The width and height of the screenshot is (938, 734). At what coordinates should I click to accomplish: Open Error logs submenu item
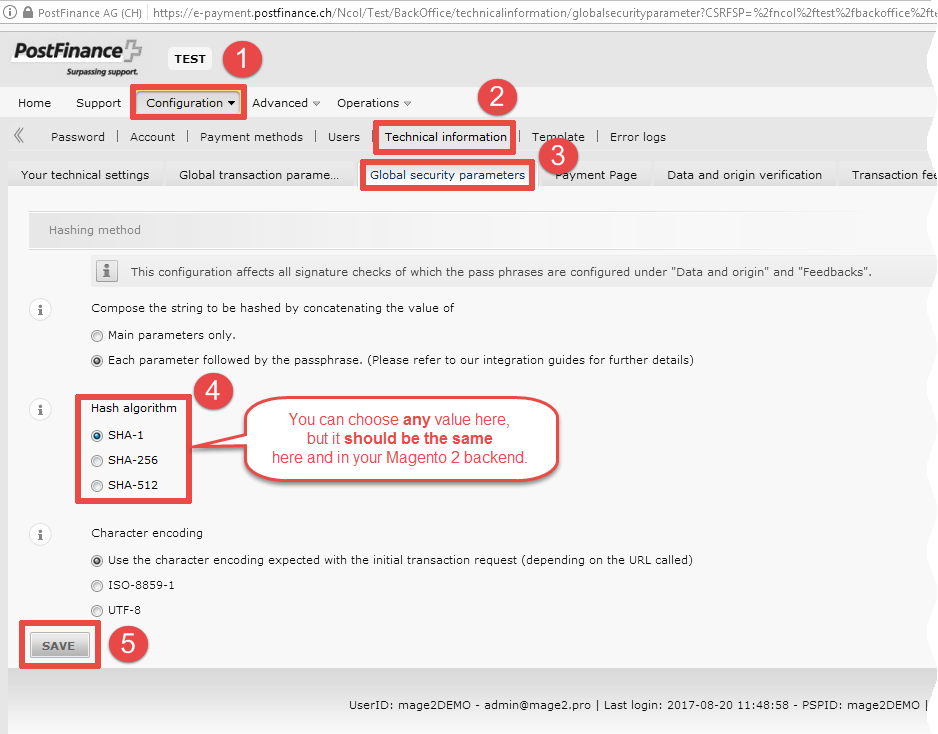(x=638, y=137)
